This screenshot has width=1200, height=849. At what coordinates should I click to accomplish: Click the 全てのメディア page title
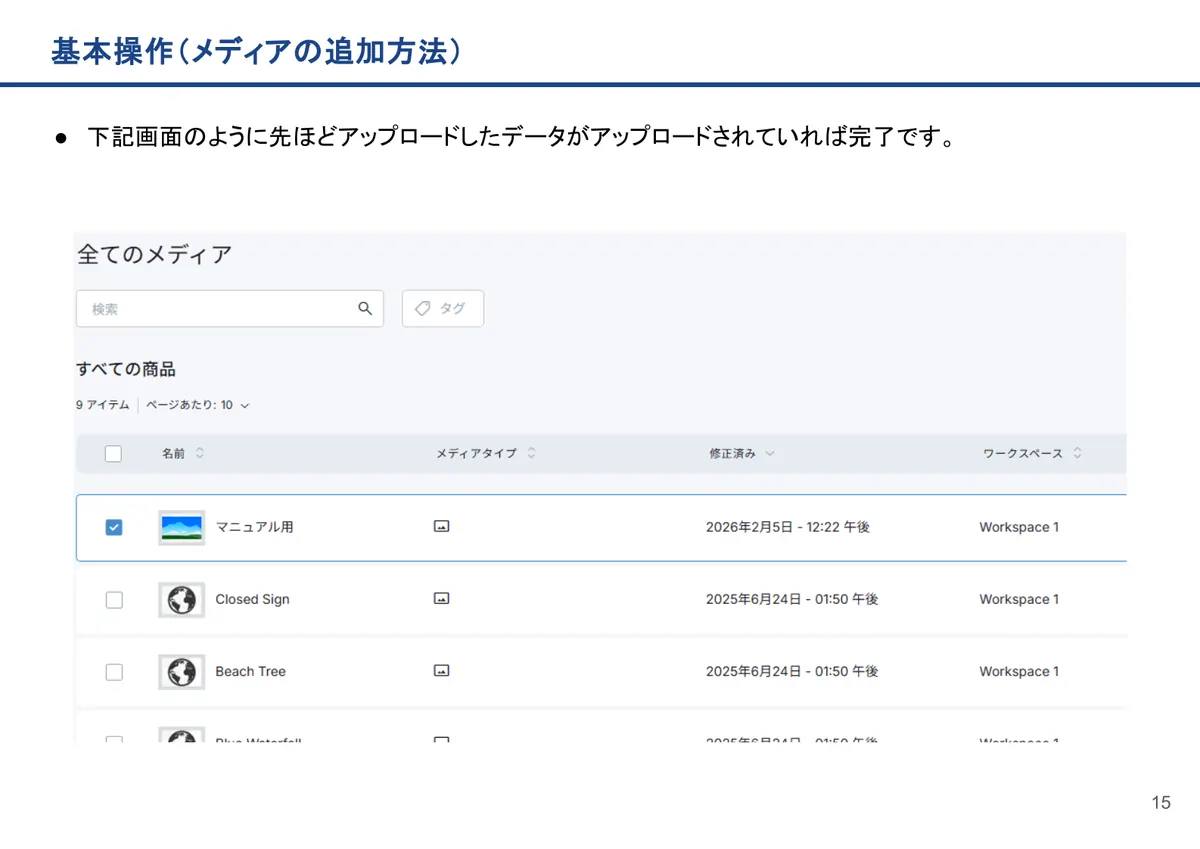(154, 254)
